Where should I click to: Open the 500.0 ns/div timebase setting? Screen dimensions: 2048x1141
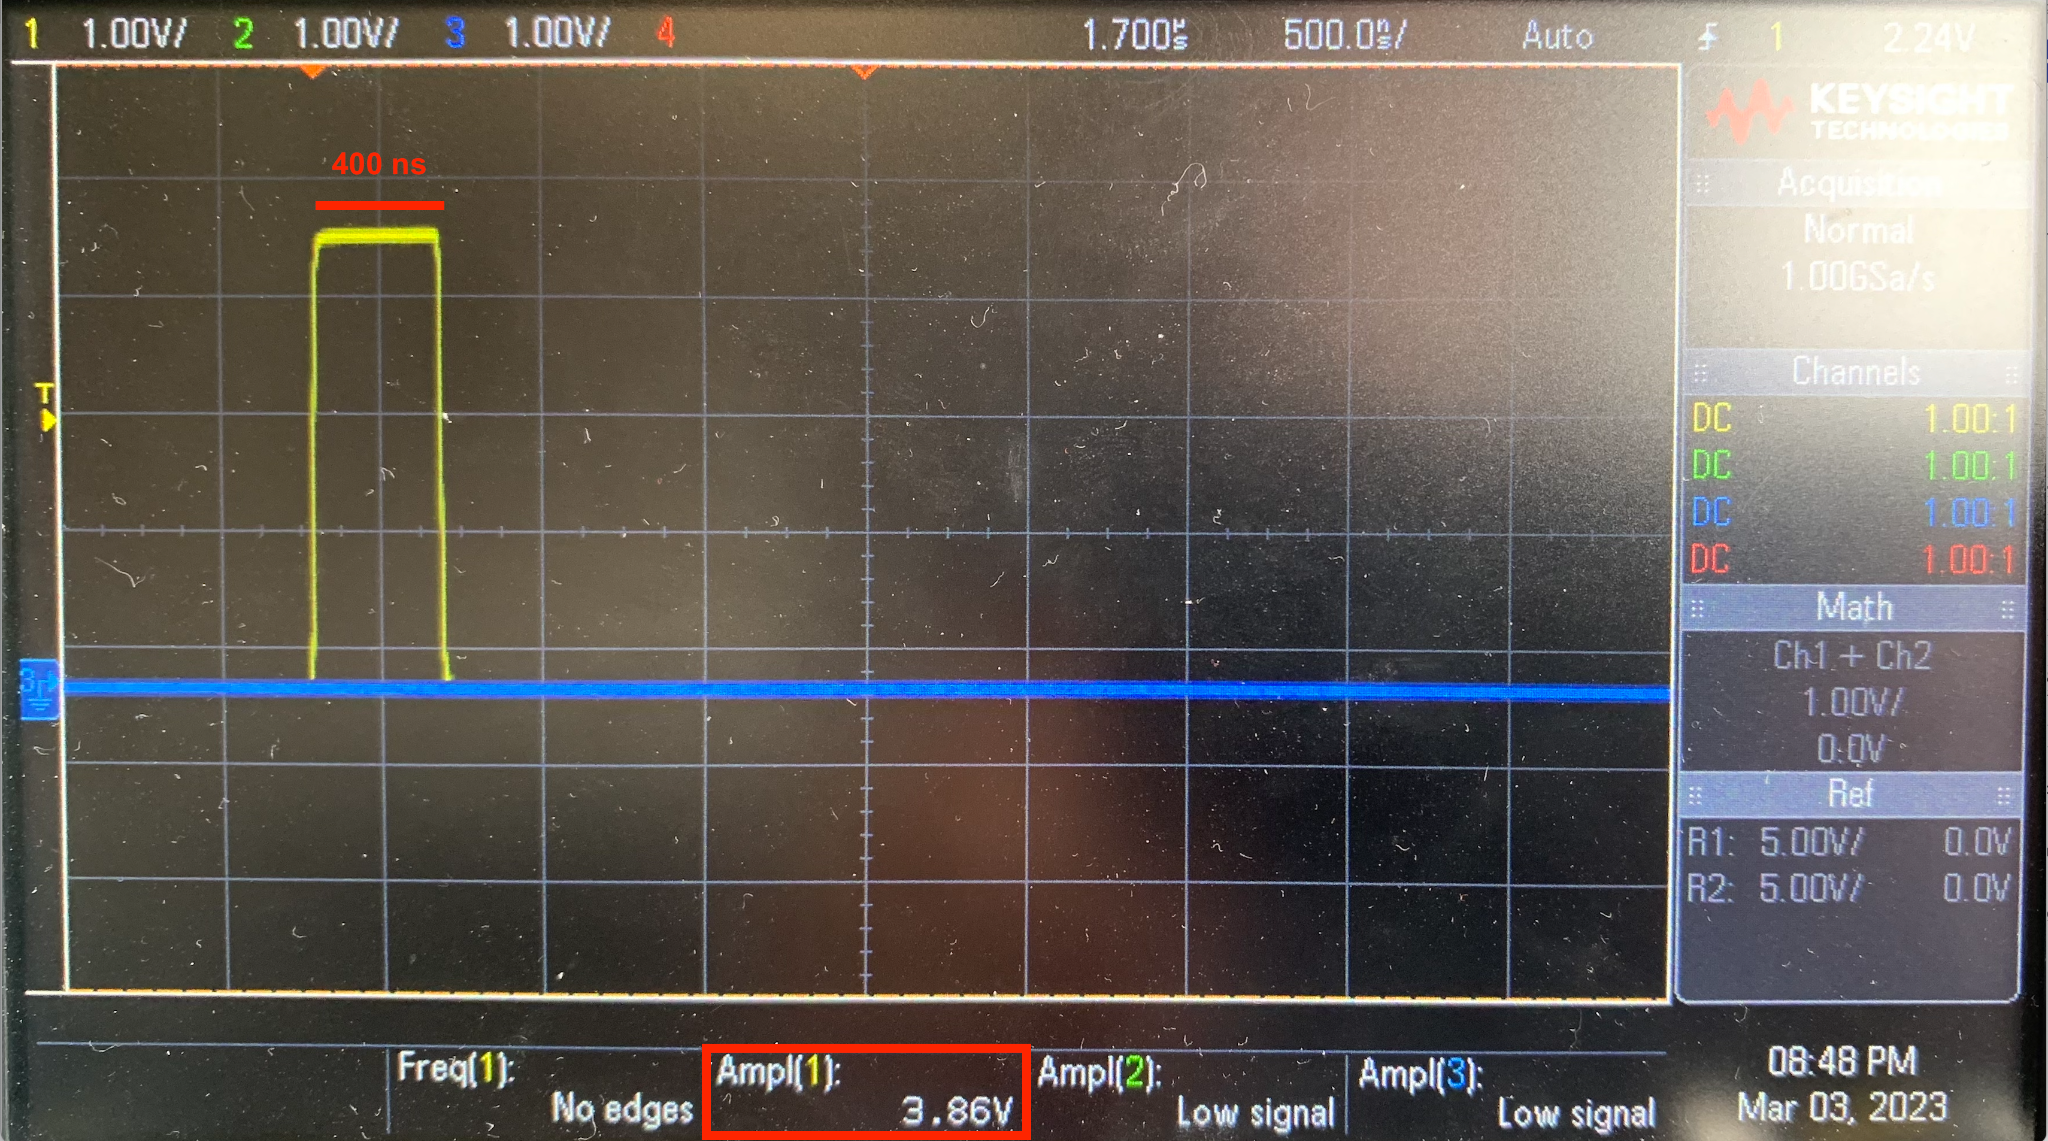[x=1343, y=36]
